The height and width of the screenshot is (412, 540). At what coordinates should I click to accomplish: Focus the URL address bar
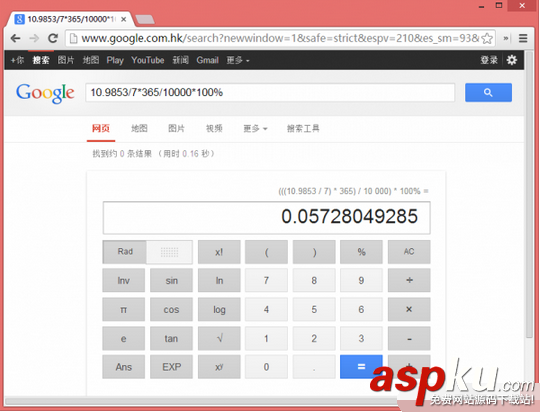pos(280,38)
